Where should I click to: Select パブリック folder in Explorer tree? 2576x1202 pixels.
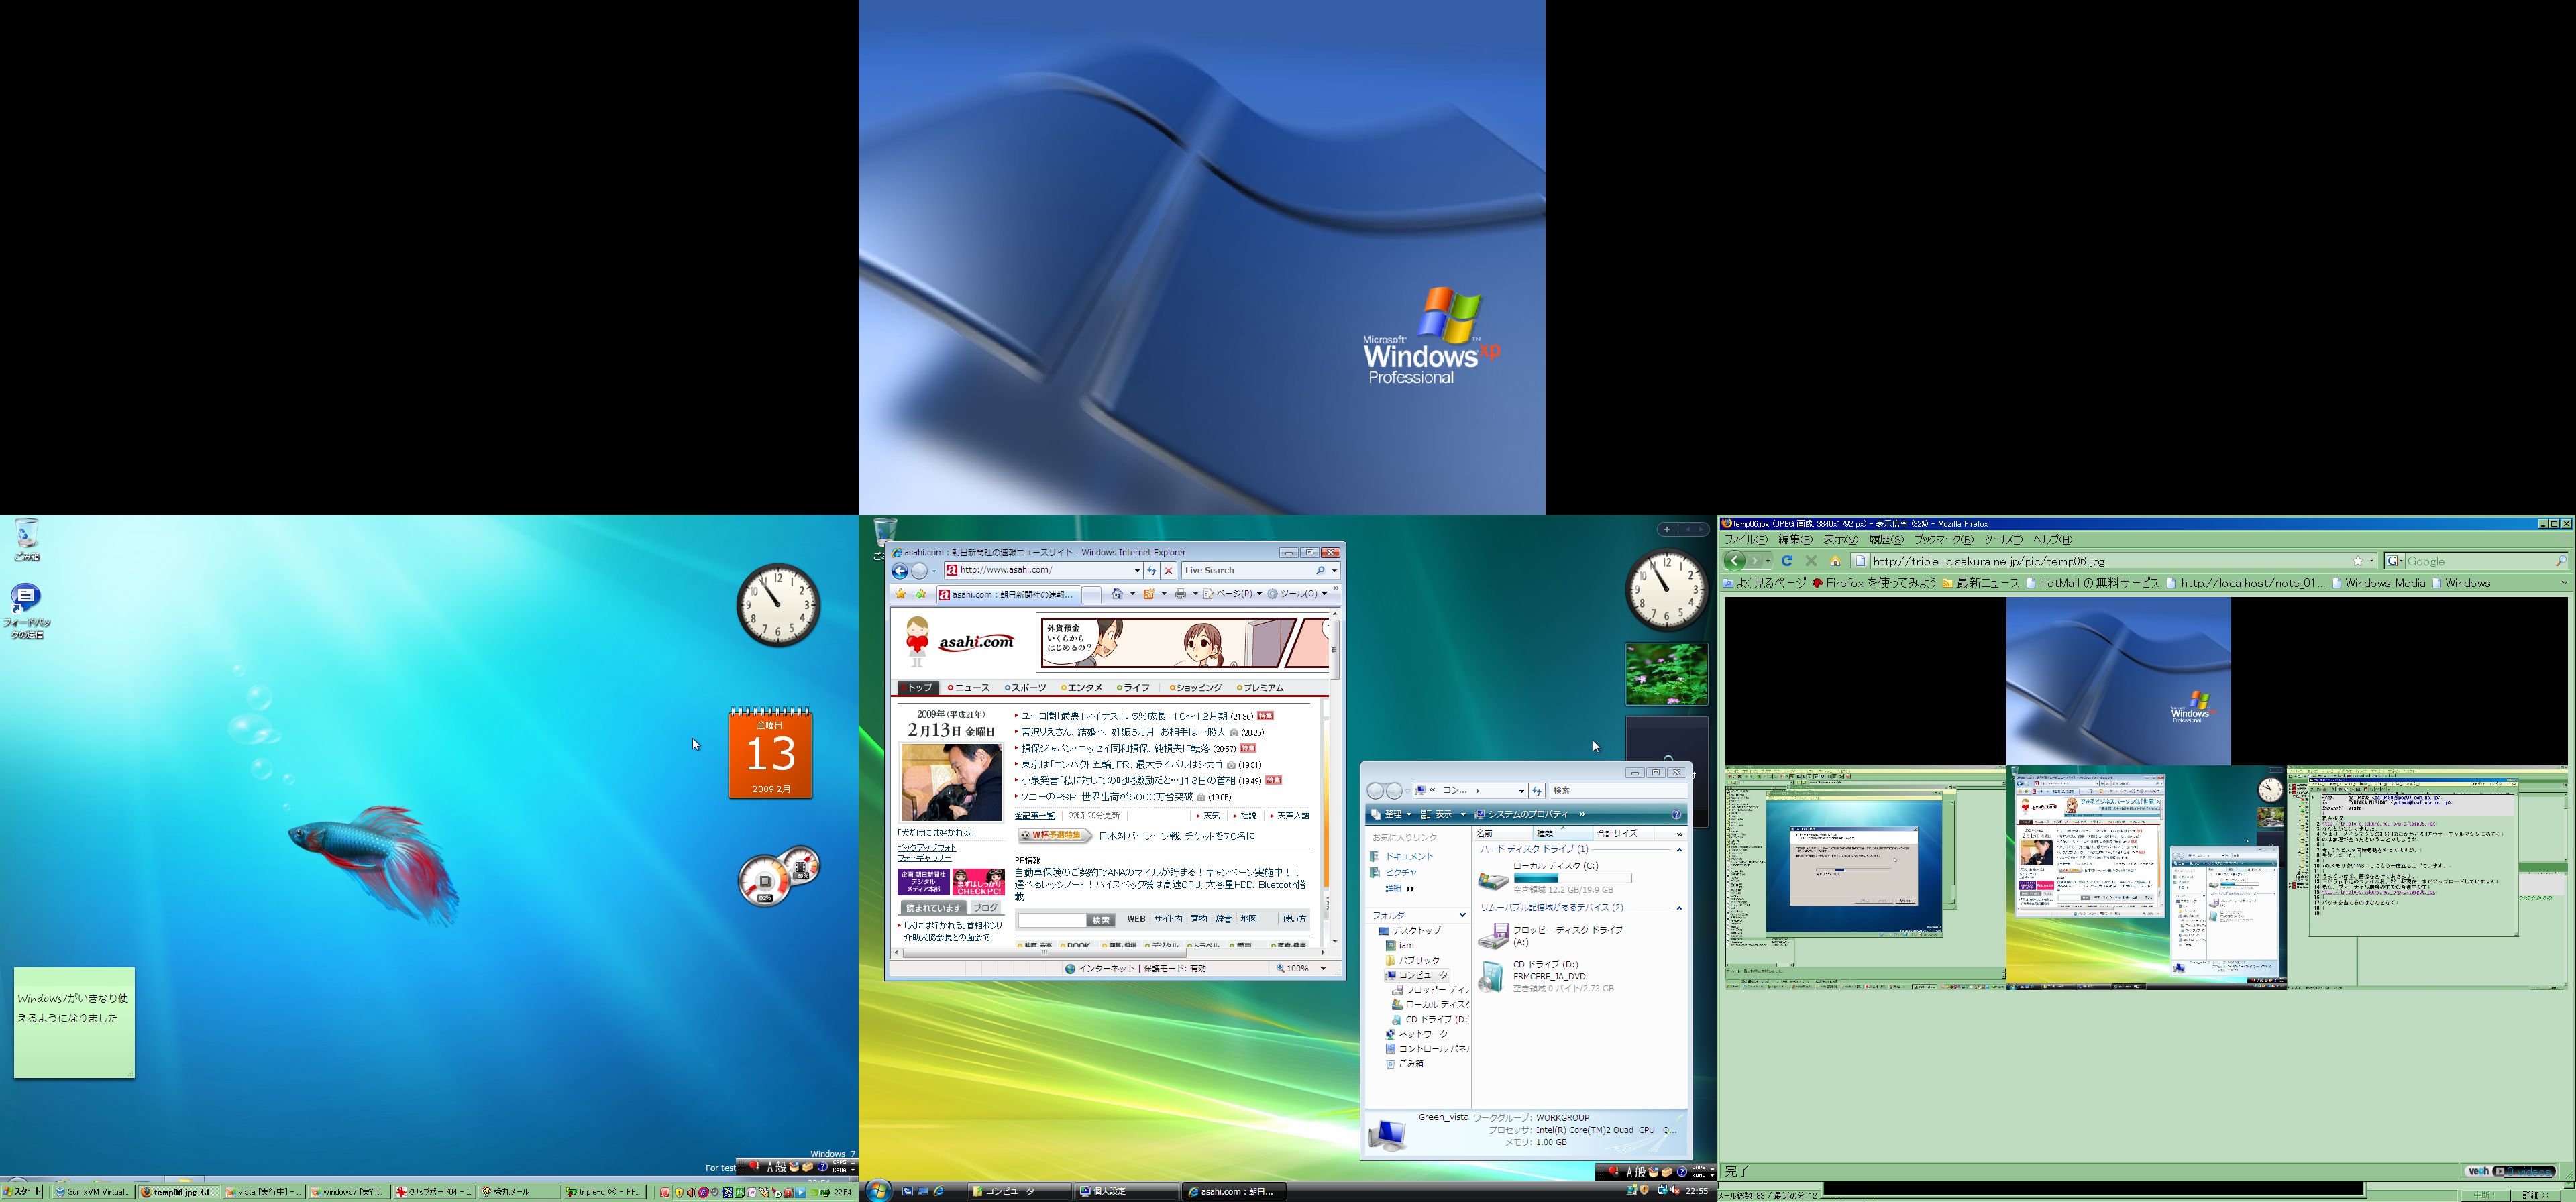click(x=1412, y=960)
